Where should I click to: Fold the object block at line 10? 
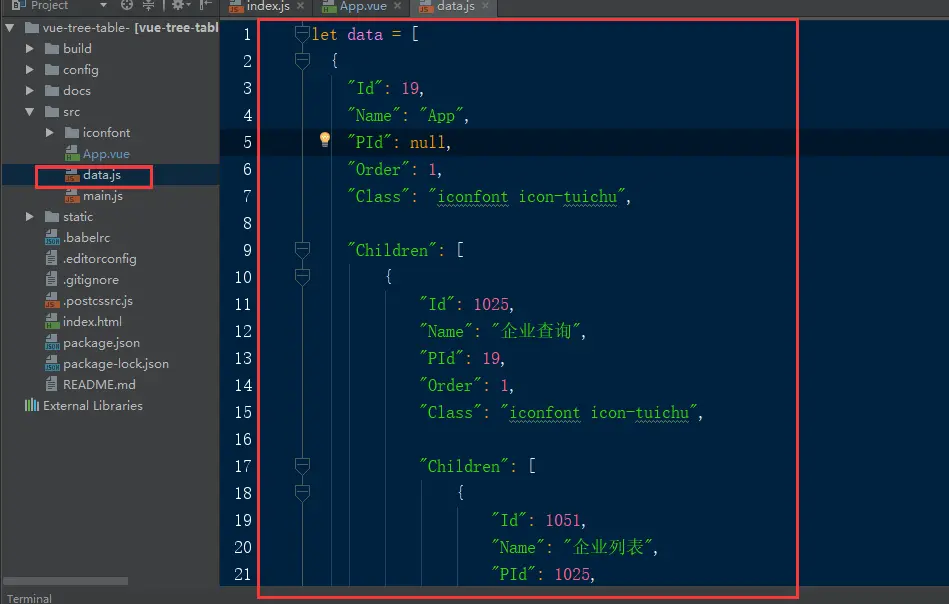[x=302, y=277]
